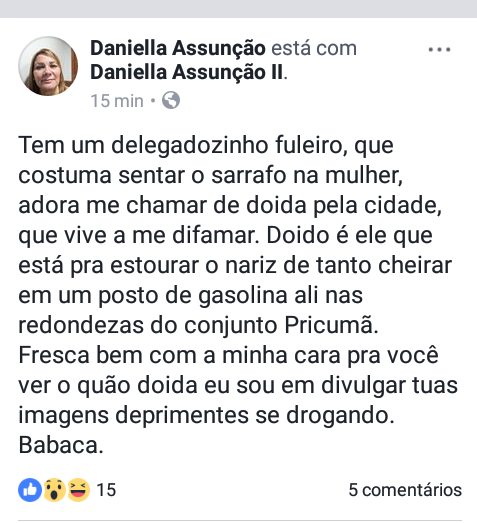The height and width of the screenshot is (523, 477).
Task: Click the 'está com' text in header
Action: point(314,48)
